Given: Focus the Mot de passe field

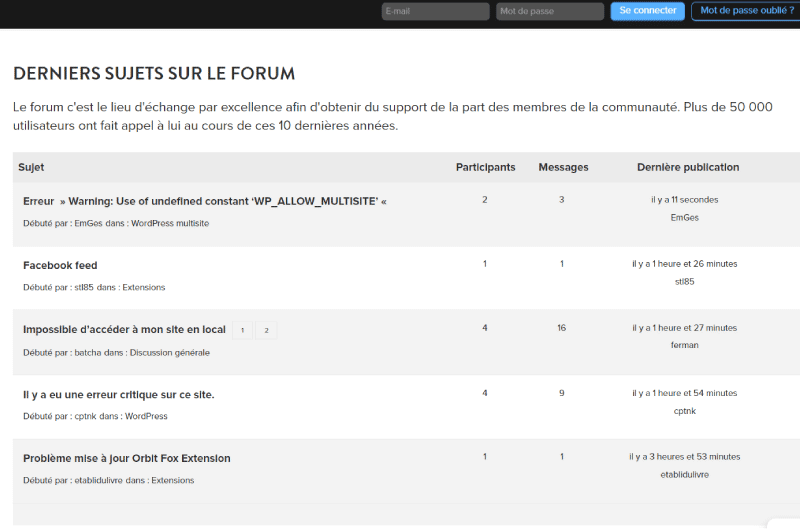Looking at the screenshot, I should 550,11.
